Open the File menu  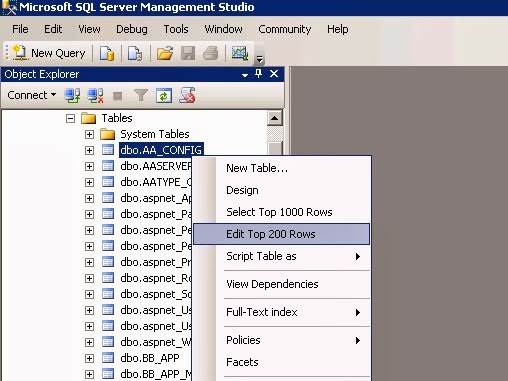[x=20, y=29]
